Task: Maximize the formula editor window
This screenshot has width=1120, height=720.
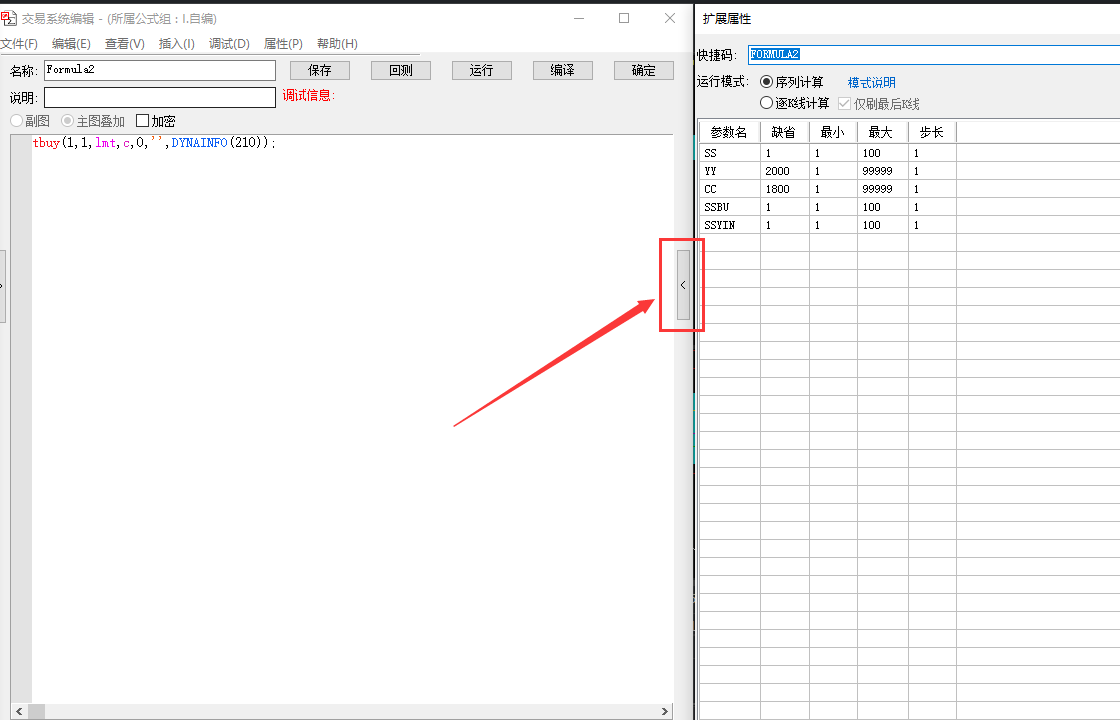Action: 624,18
